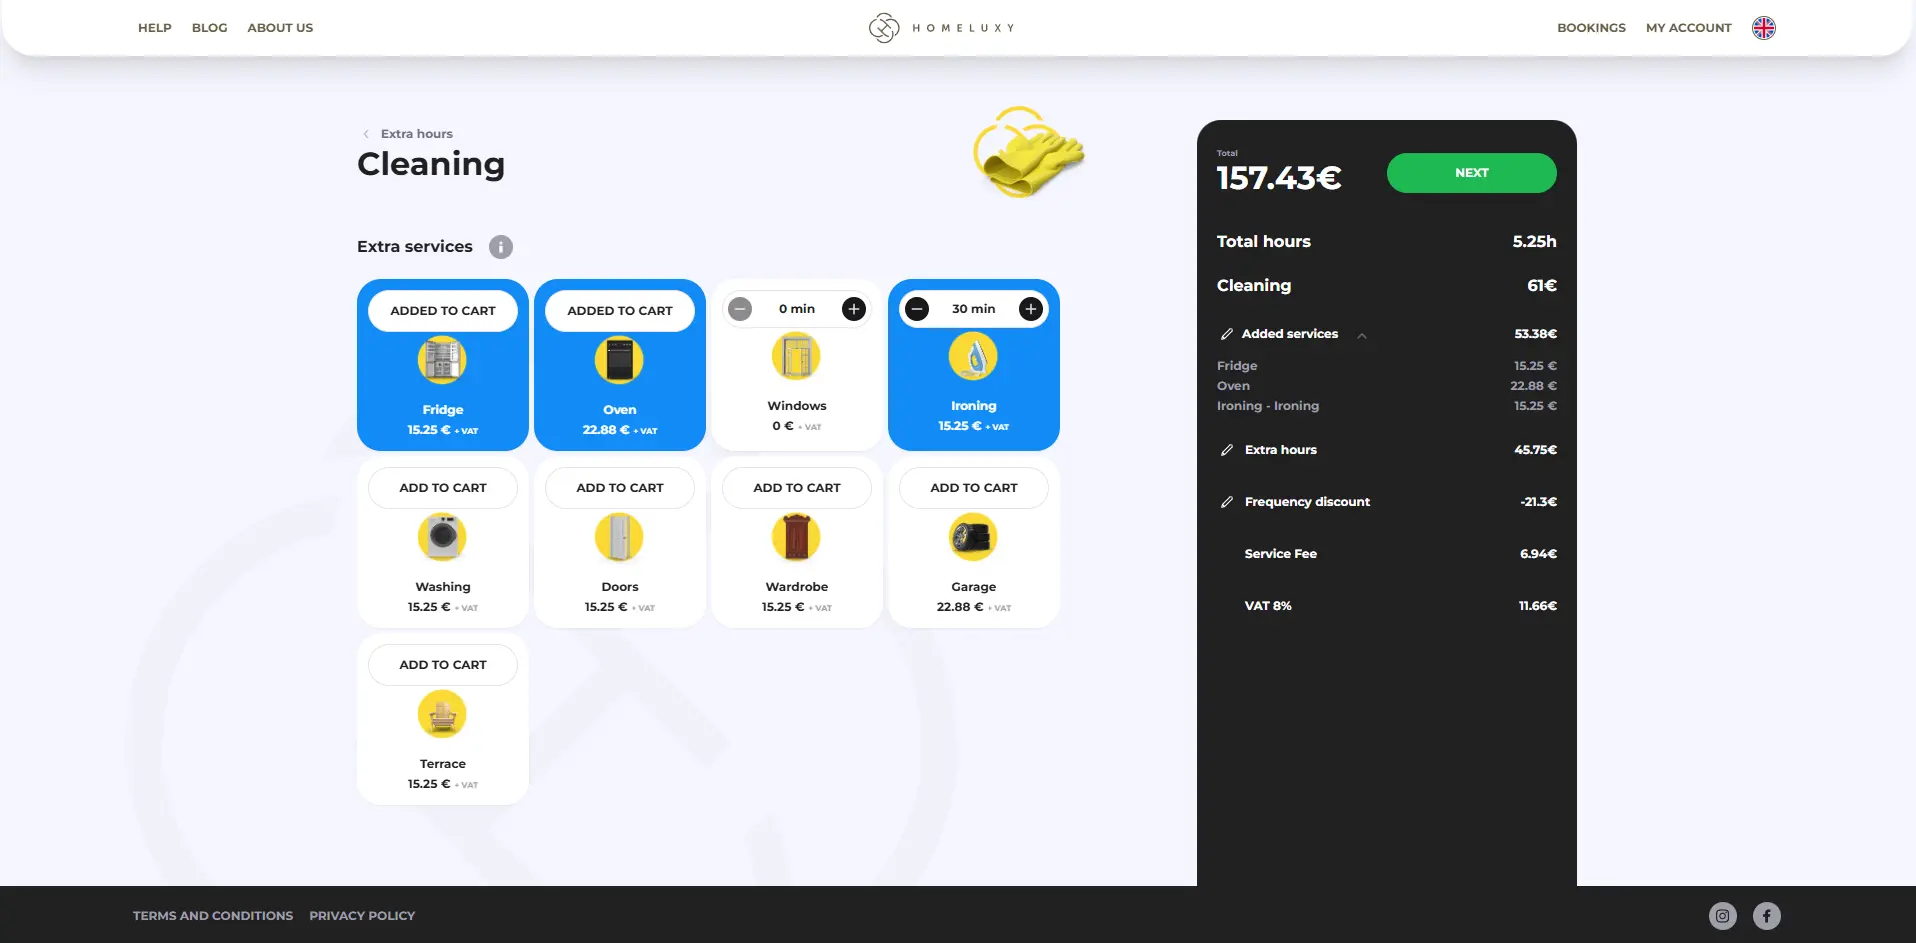Image resolution: width=1916 pixels, height=943 pixels.
Task: Click the 0 min Windows value
Action: pos(797,309)
